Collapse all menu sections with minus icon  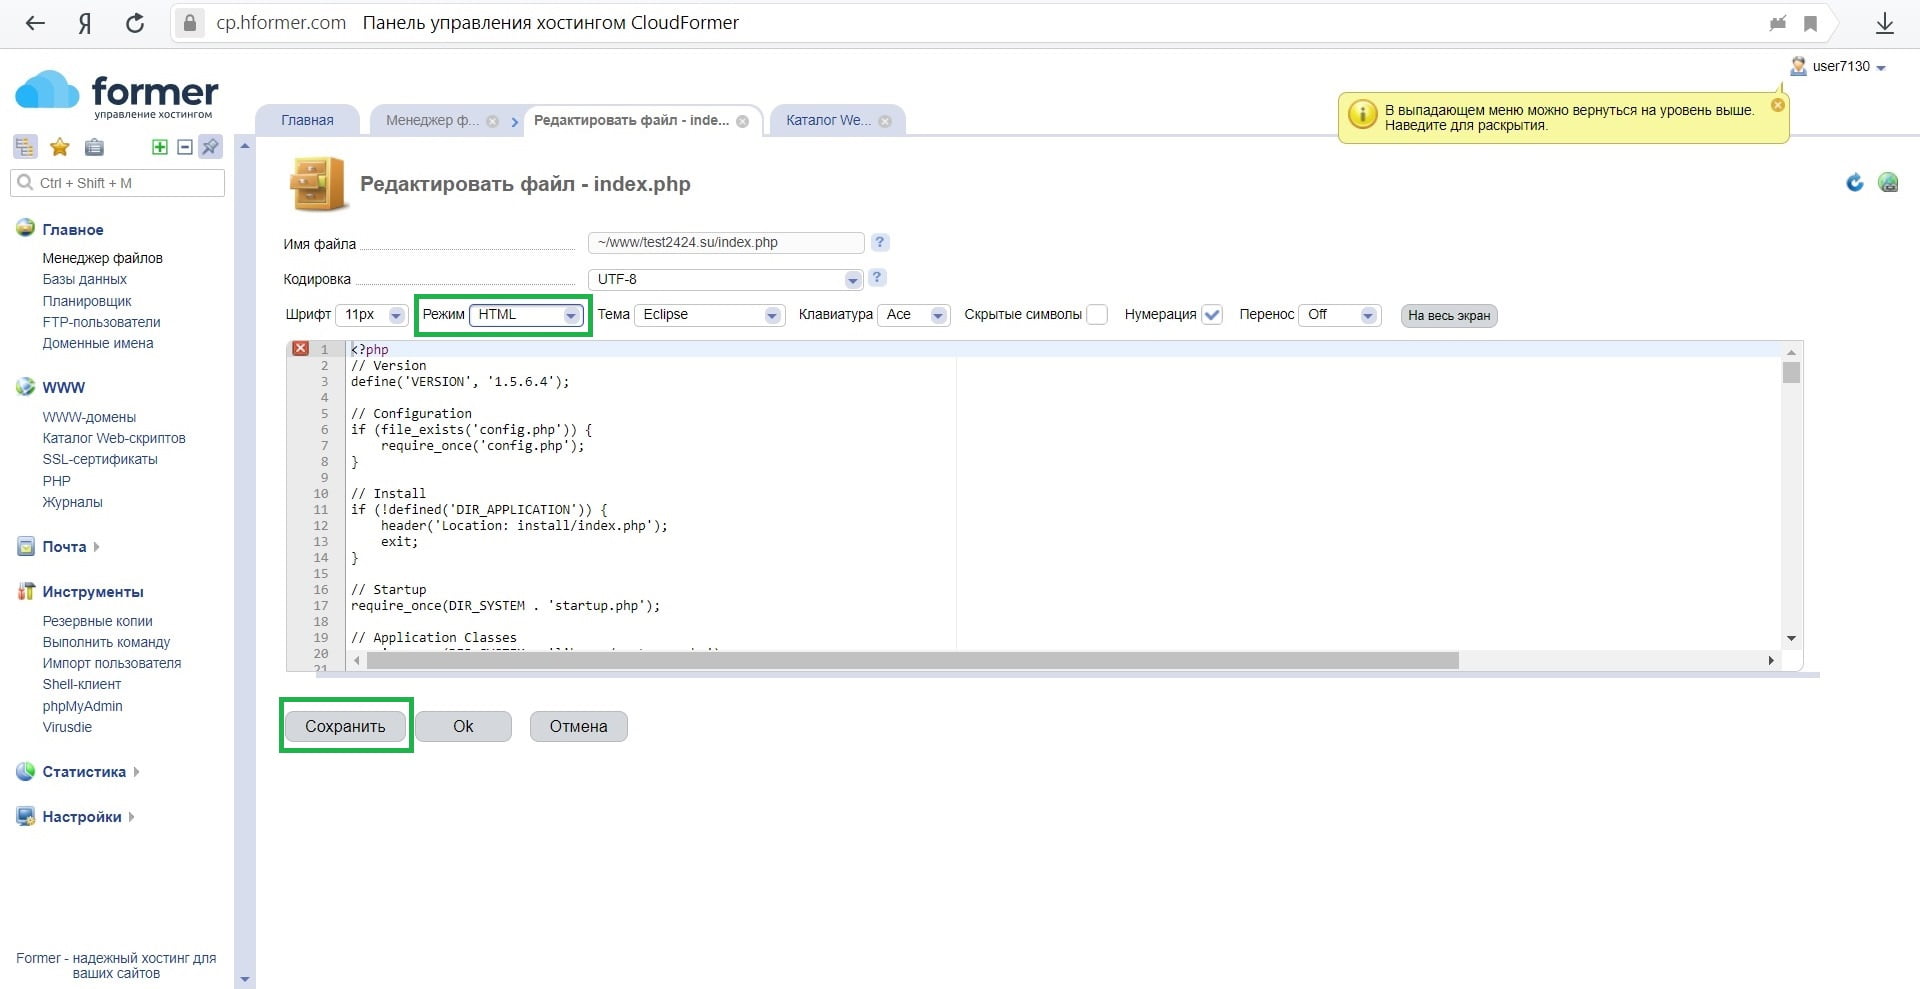pyautogui.click(x=184, y=147)
